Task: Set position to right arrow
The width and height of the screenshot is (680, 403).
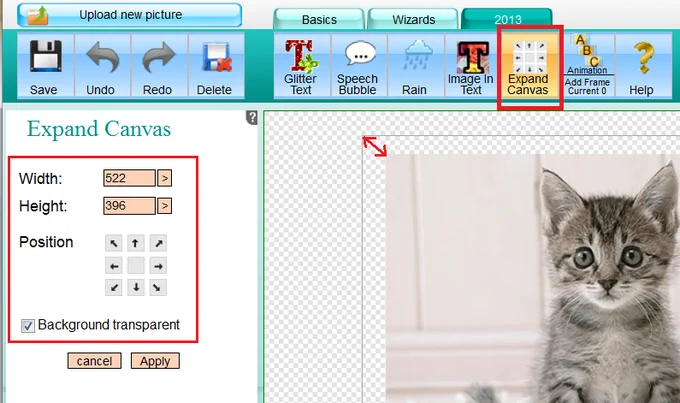Action: point(158,265)
